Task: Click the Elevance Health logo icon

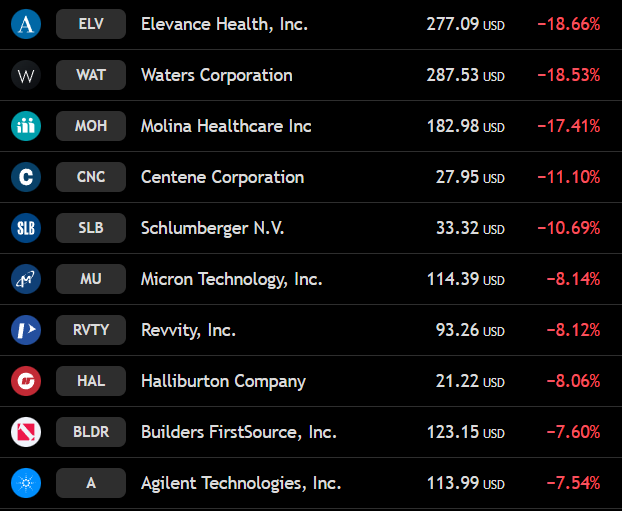Action: click(26, 24)
